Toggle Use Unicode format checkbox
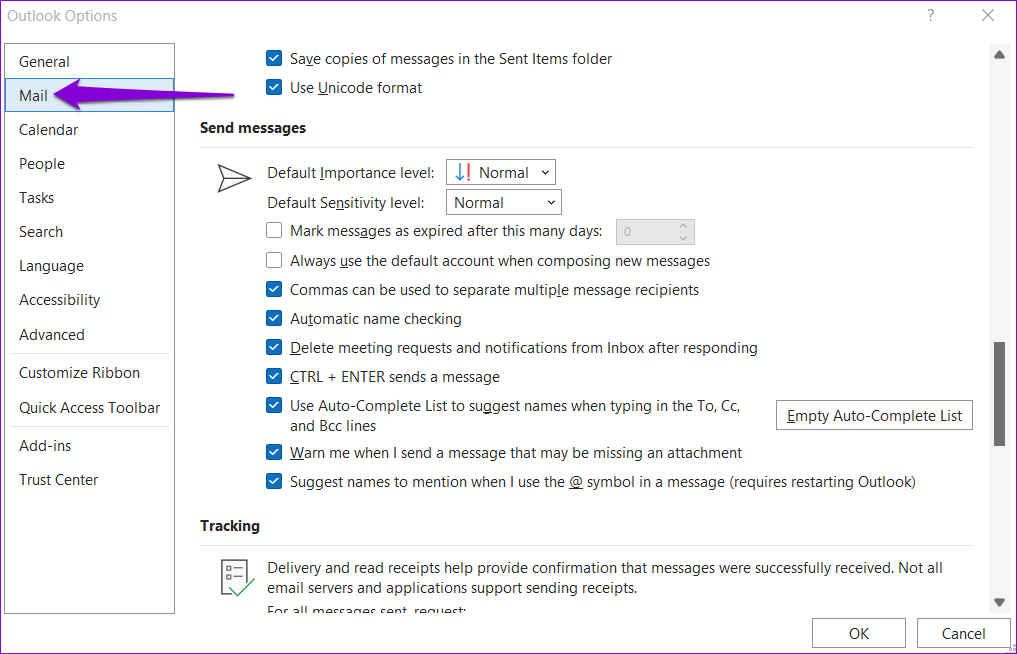1017x654 pixels. tap(274, 88)
